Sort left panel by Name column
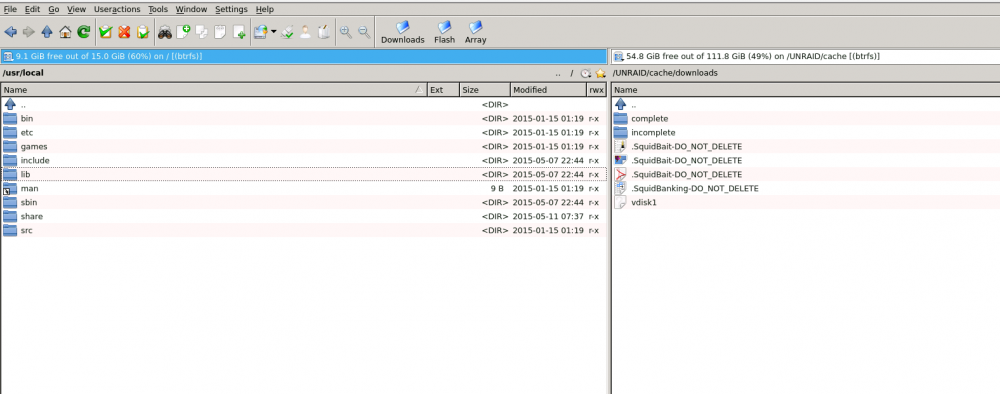 (214, 90)
